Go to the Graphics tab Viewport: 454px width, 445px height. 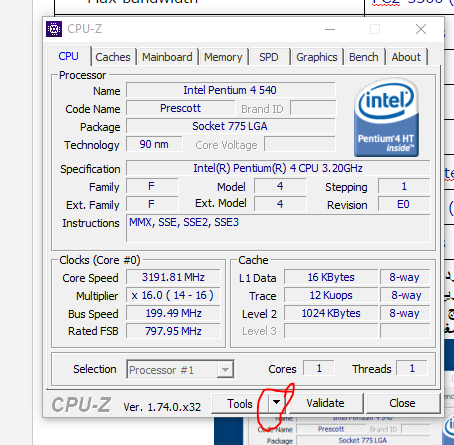(x=317, y=57)
